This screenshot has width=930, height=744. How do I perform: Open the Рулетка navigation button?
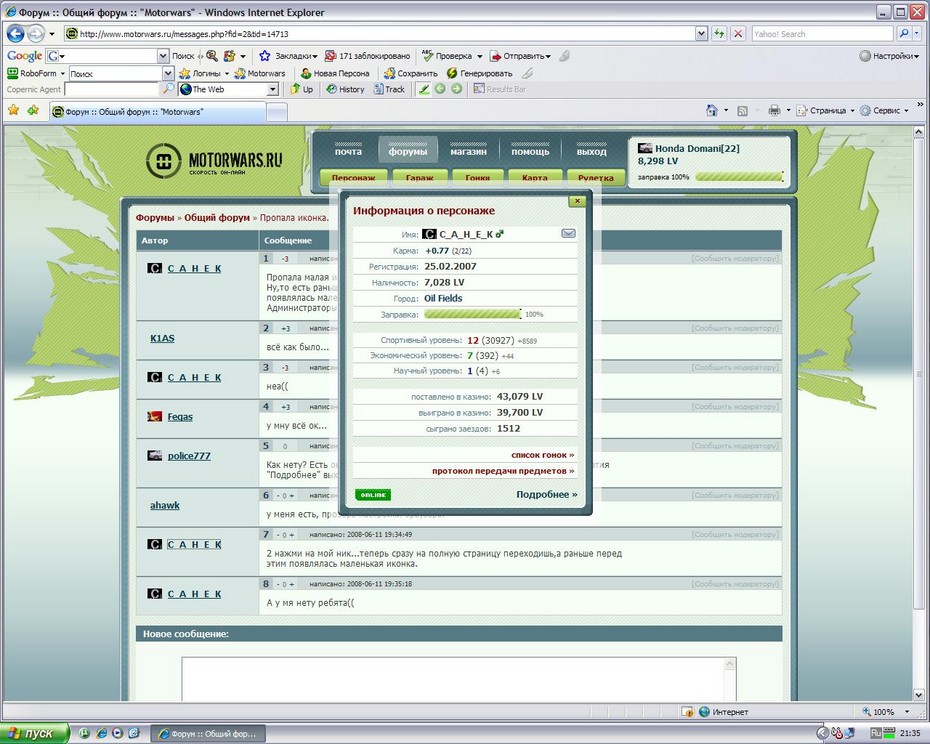(x=595, y=177)
